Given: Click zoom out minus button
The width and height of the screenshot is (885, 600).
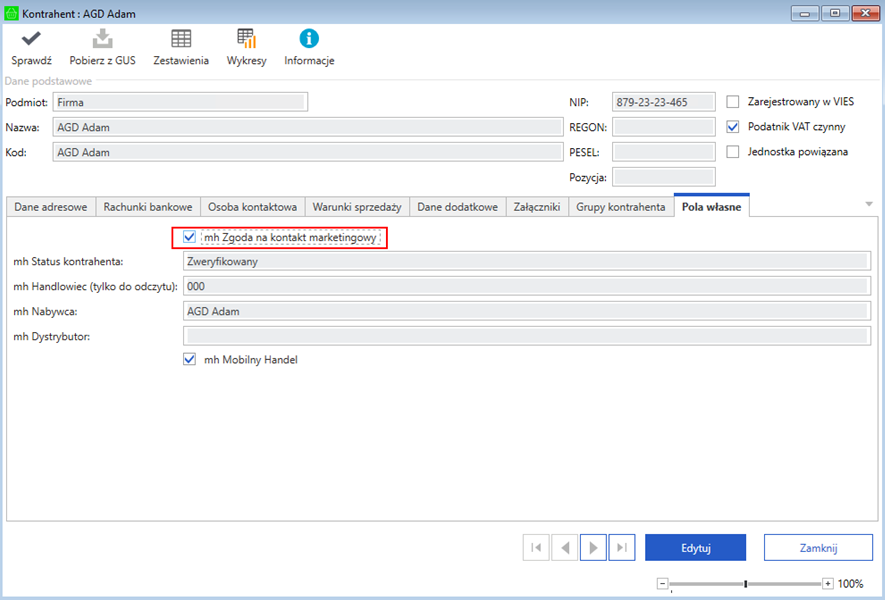Looking at the screenshot, I should pos(662,583).
